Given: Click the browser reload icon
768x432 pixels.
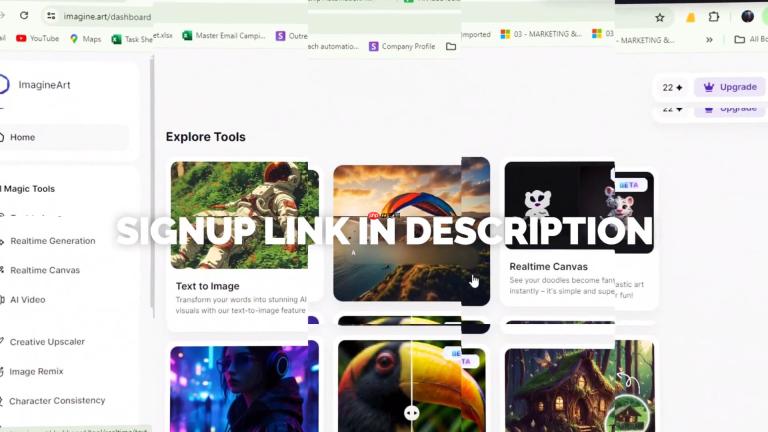Looking at the screenshot, I should tap(24, 16).
